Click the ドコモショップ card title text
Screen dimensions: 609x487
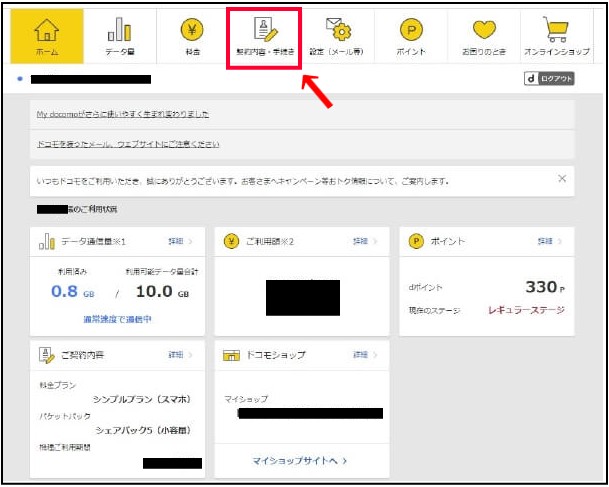tap(276, 355)
